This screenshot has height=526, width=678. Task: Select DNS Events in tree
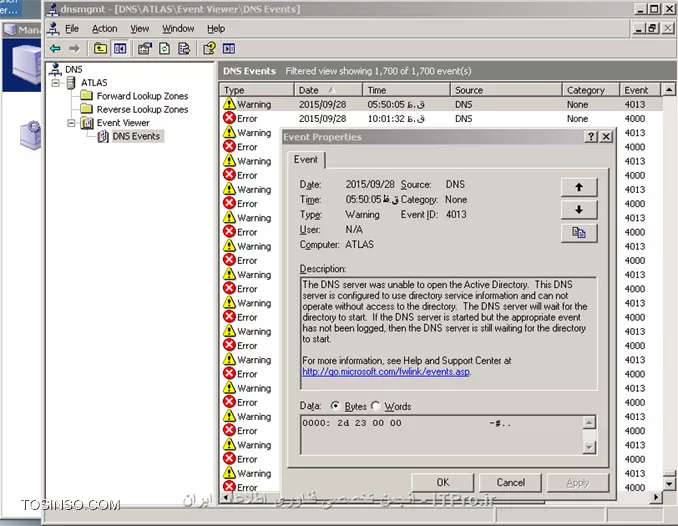point(136,136)
